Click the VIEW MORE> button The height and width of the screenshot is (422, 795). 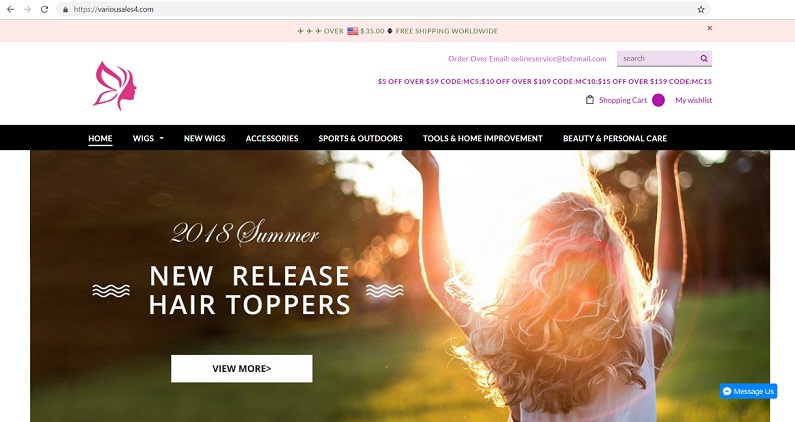click(x=242, y=368)
